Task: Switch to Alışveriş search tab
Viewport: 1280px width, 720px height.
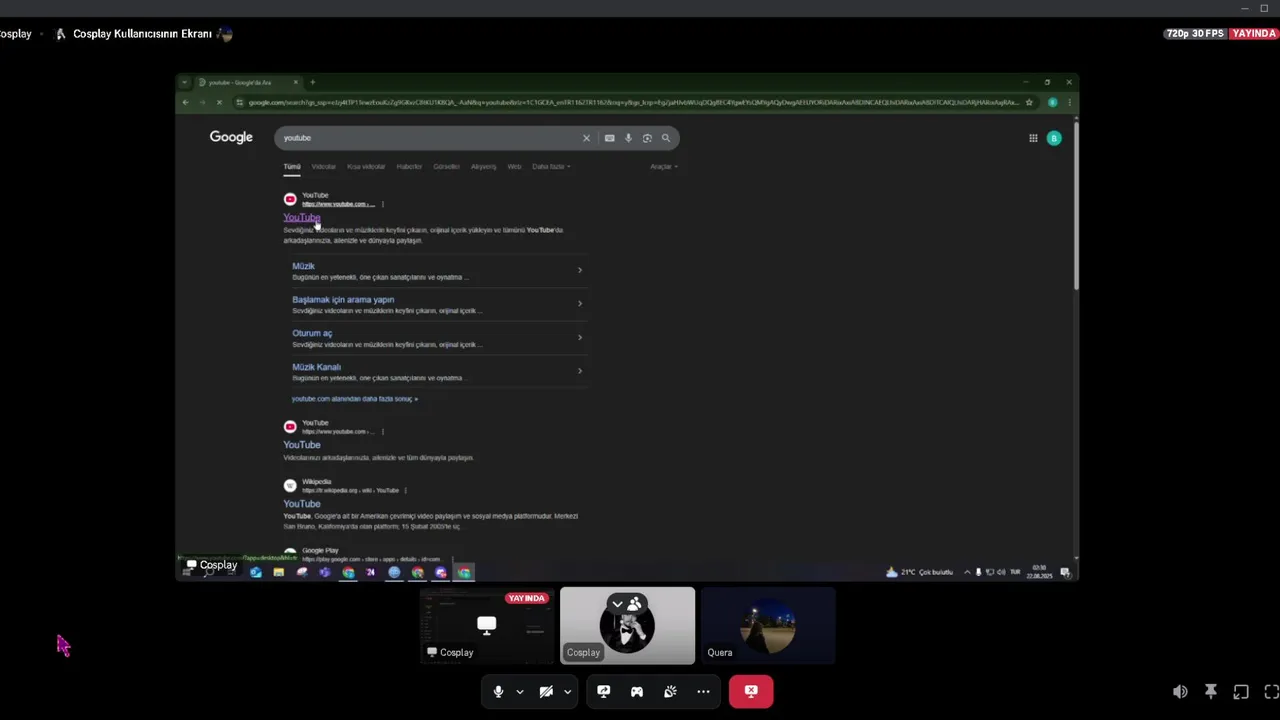Action: click(x=484, y=167)
